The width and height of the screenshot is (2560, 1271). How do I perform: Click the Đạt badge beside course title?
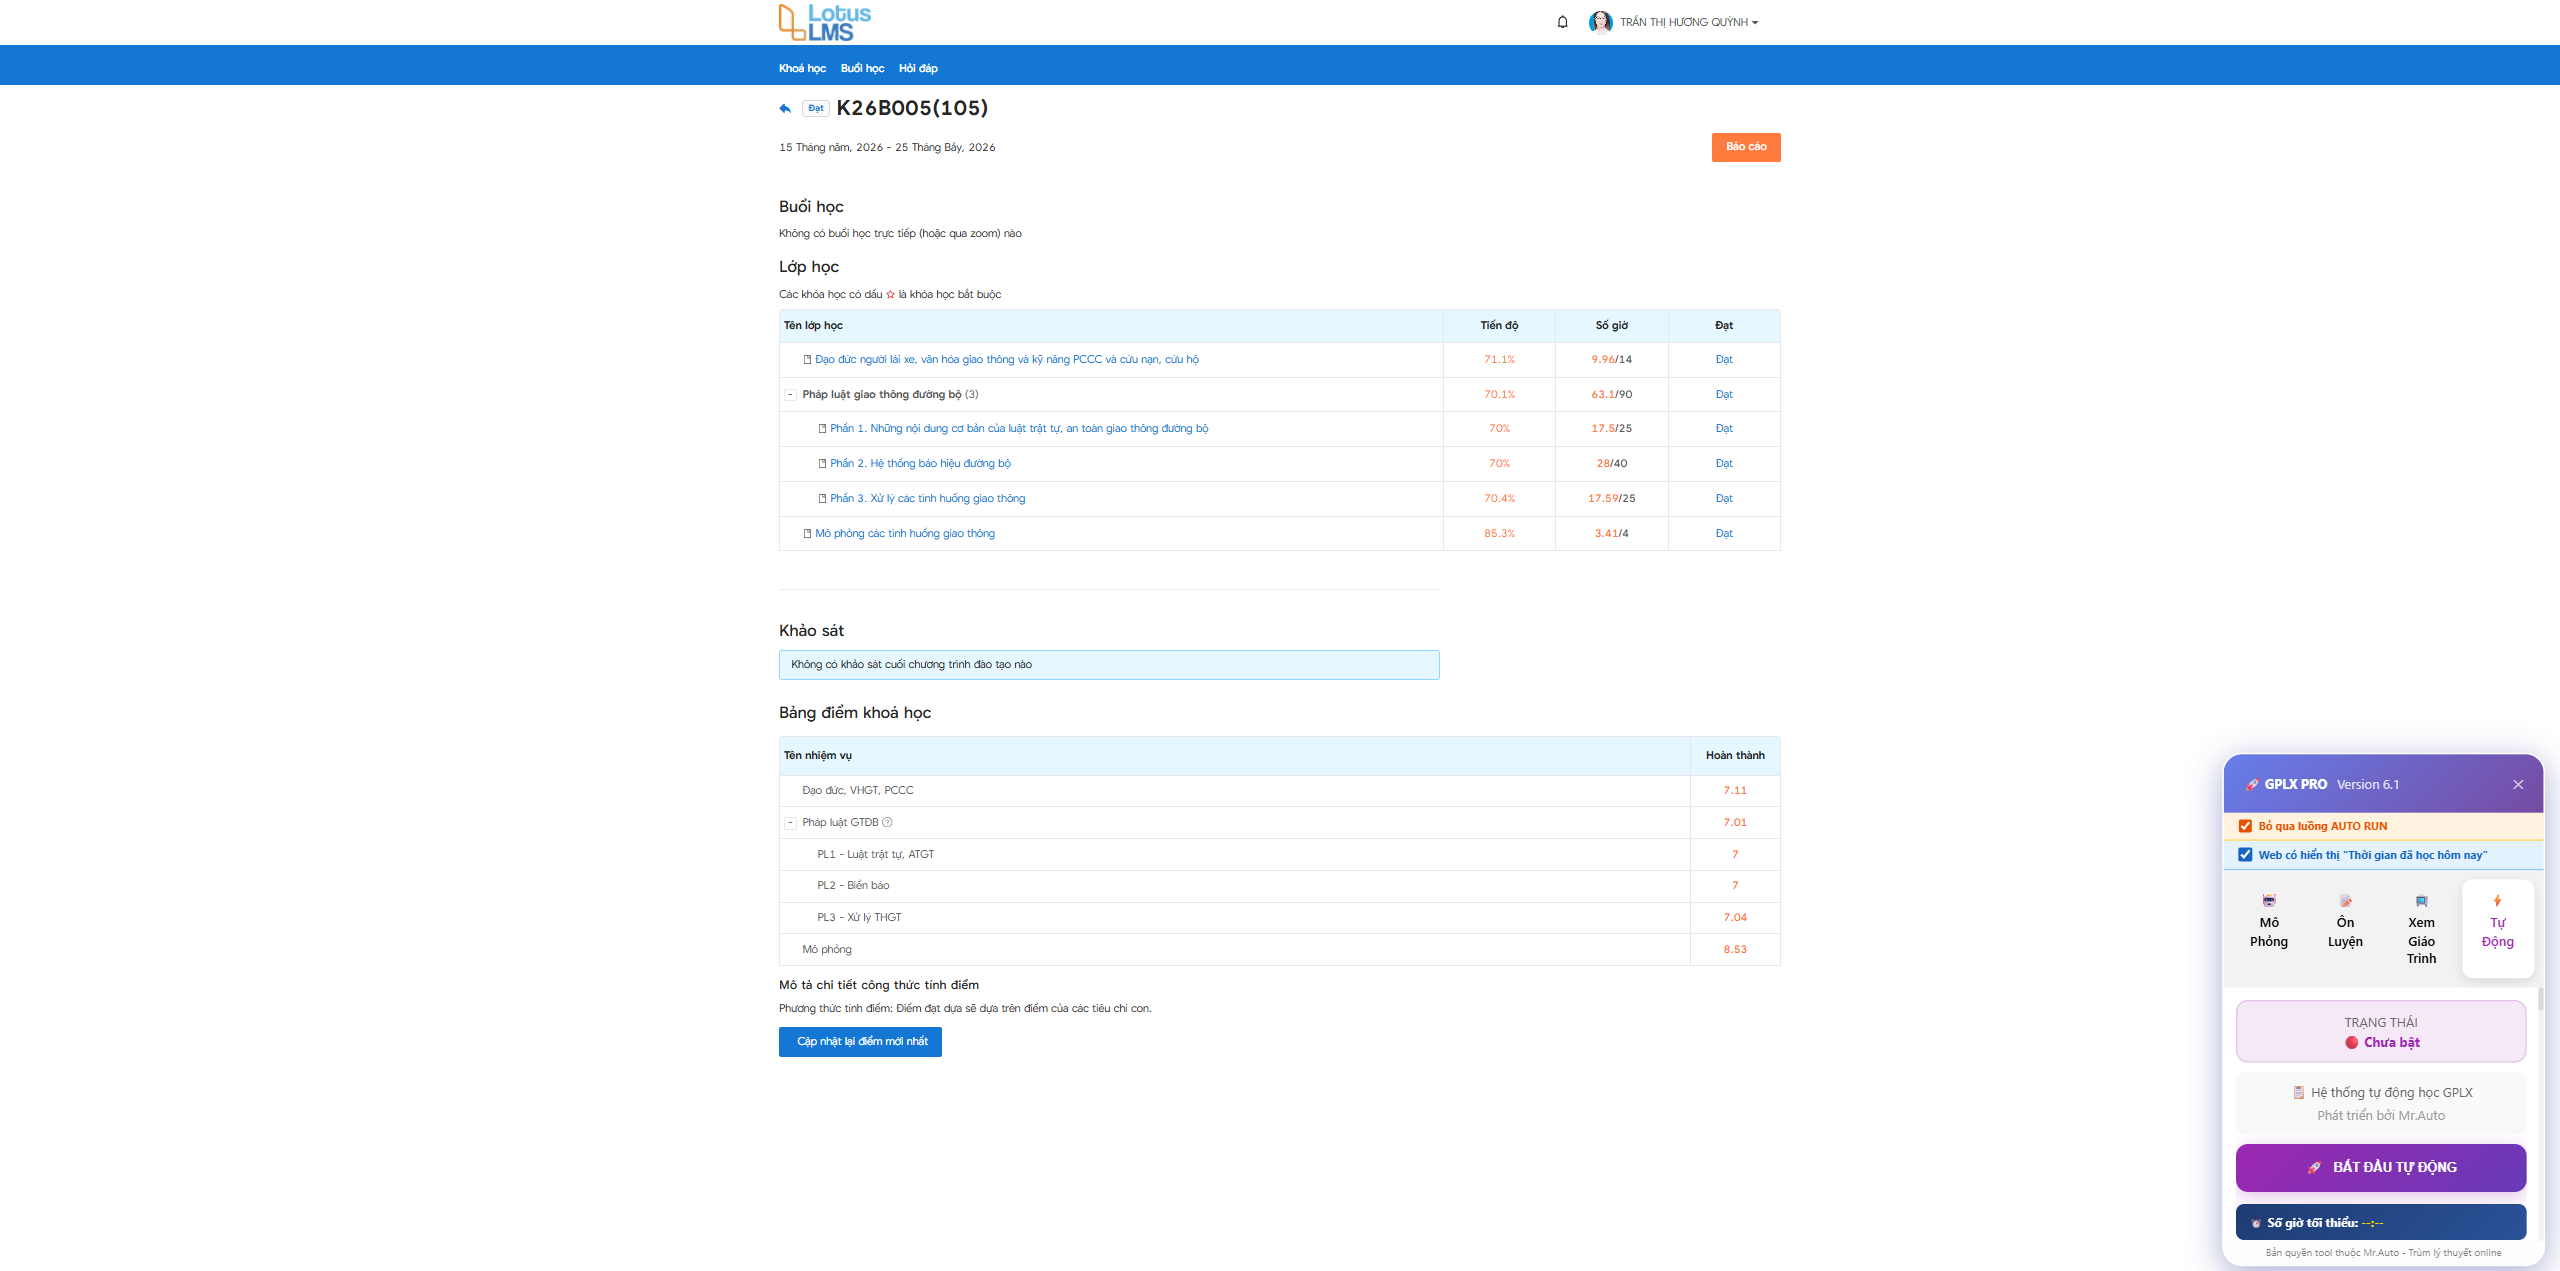(x=816, y=108)
